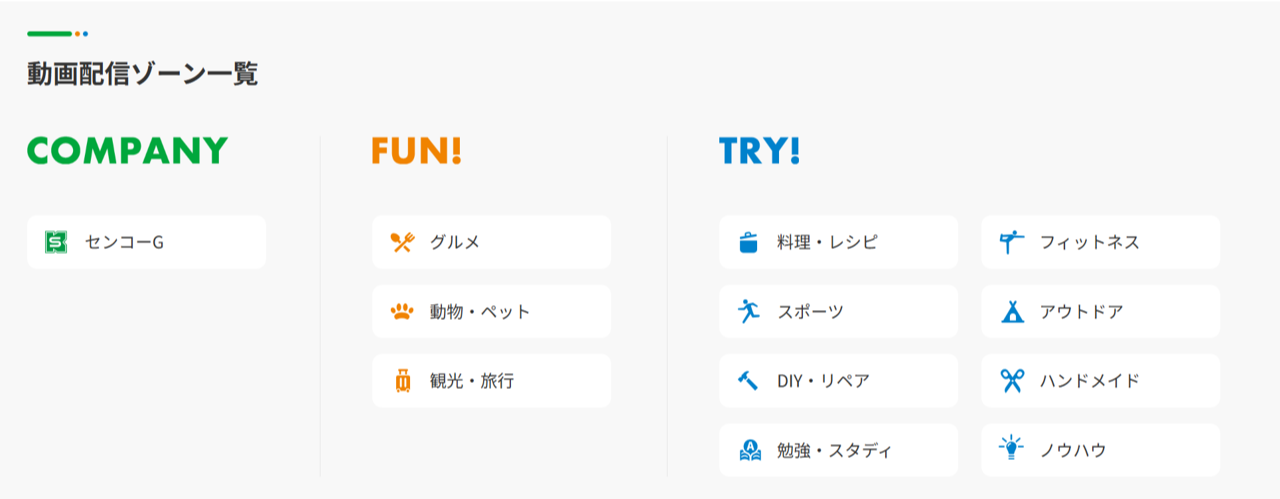Click the blue tent outdoor icon

click(x=1012, y=312)
